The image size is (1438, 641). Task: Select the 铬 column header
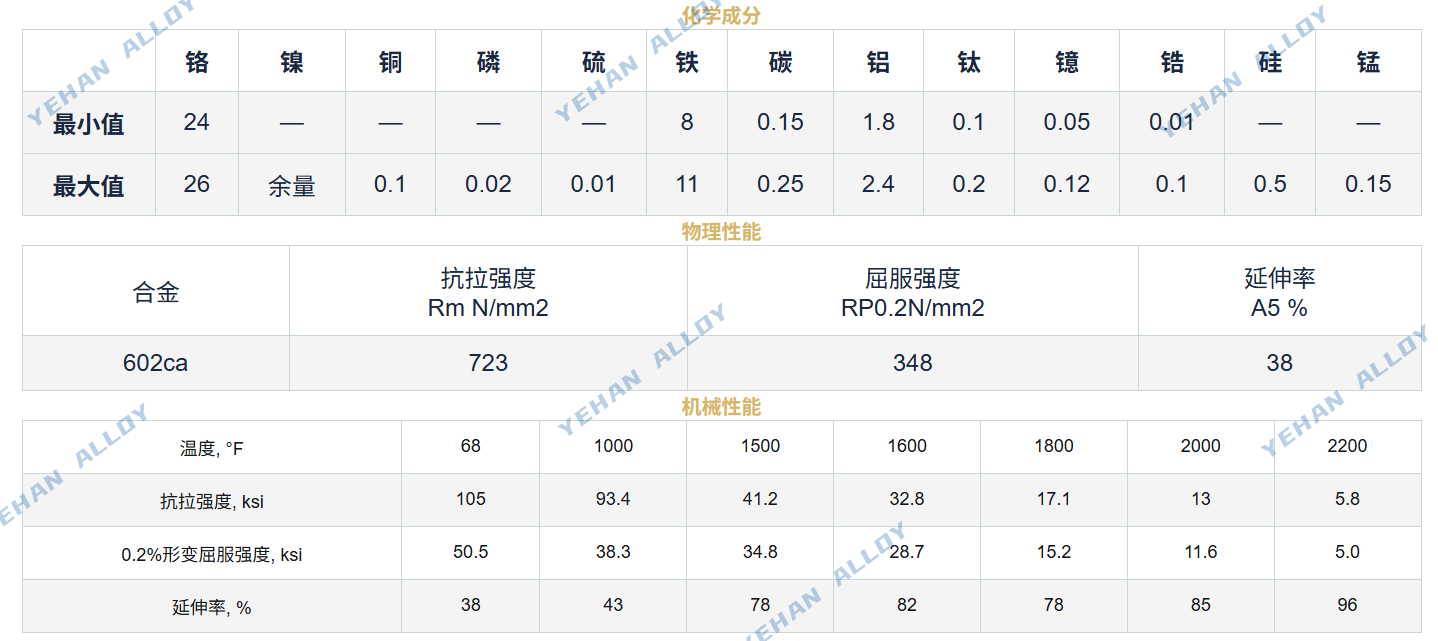pos(197,62)
